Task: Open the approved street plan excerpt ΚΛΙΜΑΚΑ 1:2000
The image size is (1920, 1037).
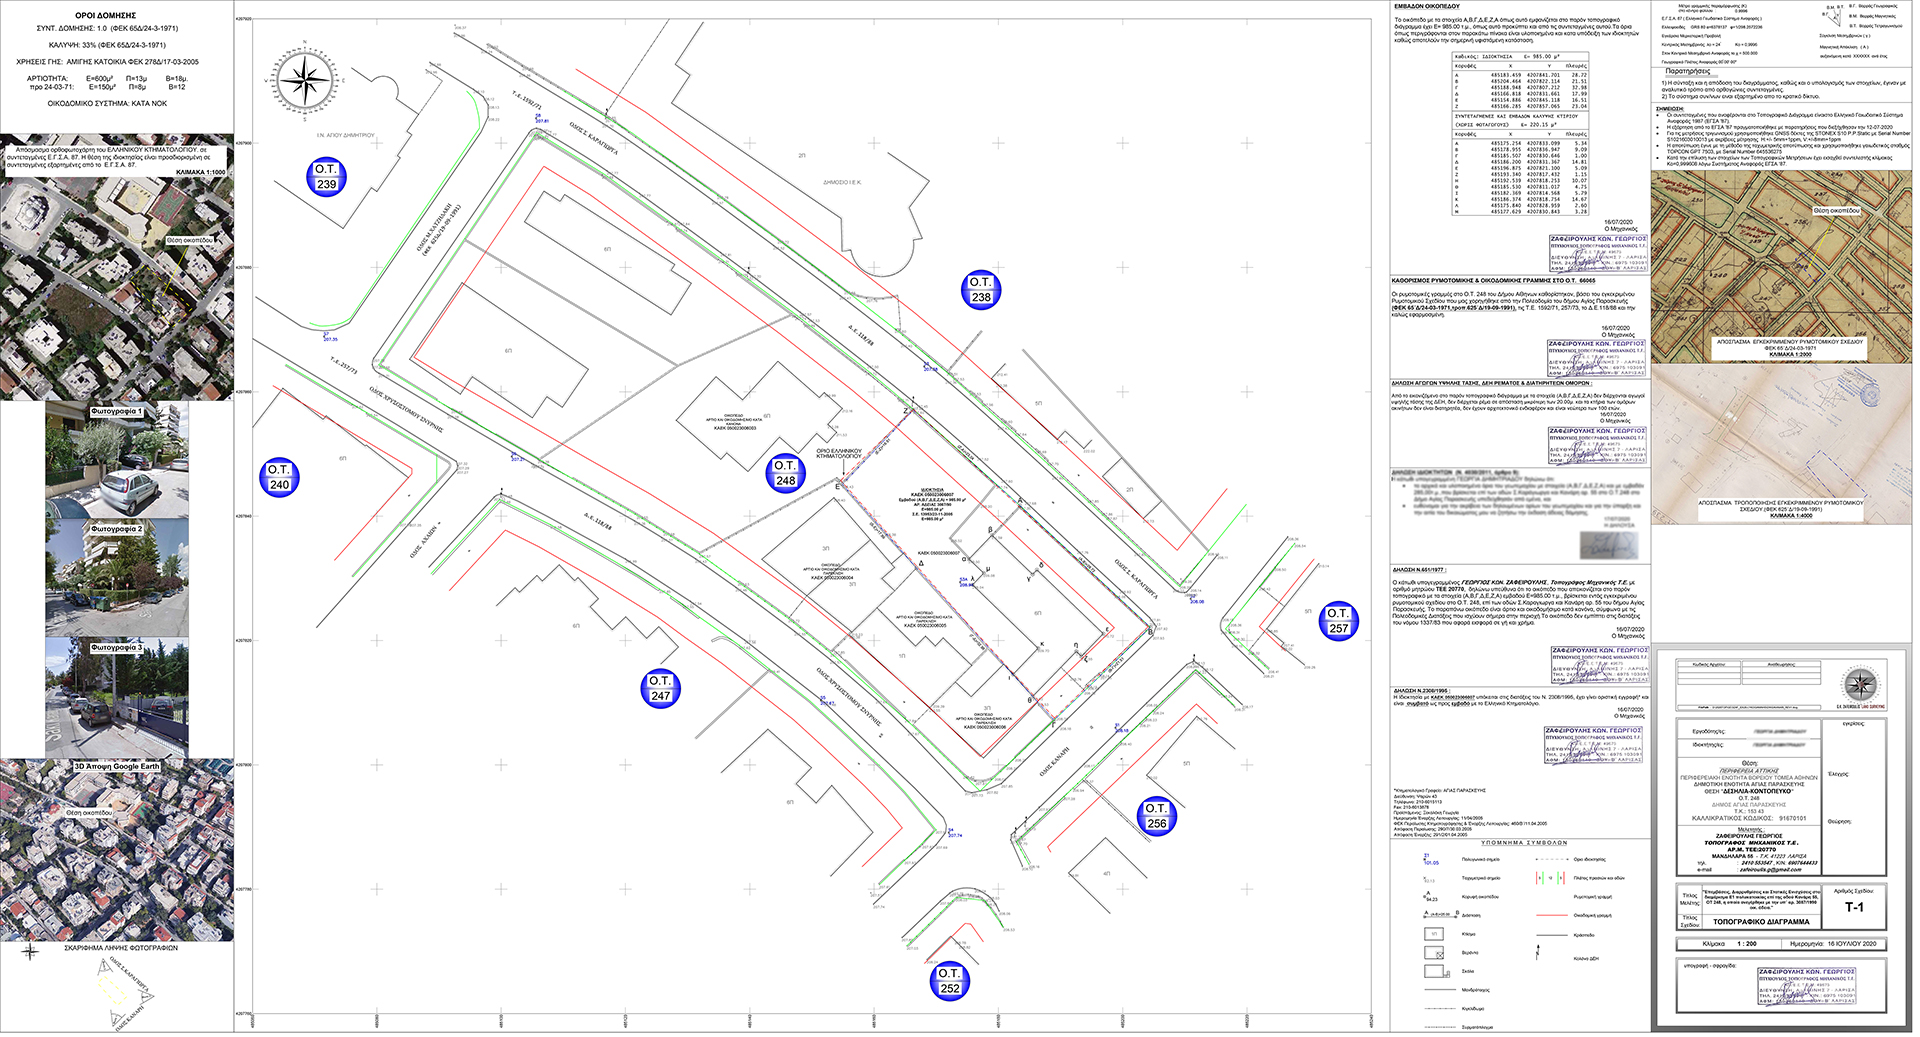Action: click(x=1781, y=267)
